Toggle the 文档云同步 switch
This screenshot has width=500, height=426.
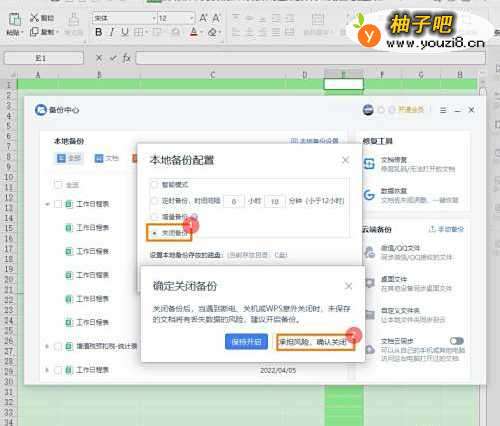pyautogui.click(x=457, y=341)
